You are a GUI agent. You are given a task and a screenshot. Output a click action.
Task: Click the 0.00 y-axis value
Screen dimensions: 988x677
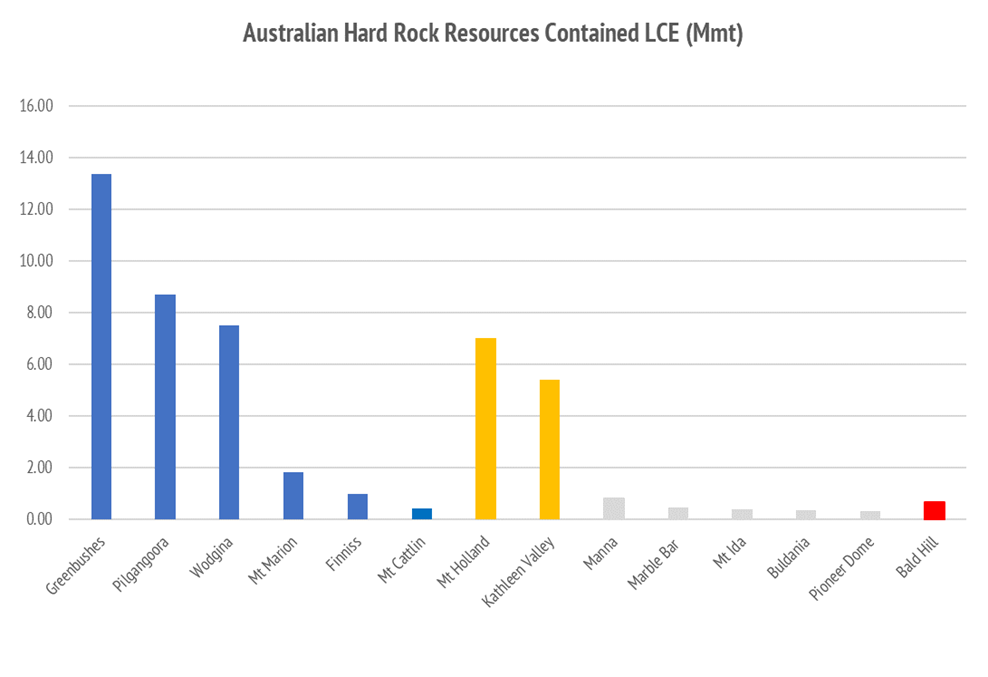[x=39, y=519]
